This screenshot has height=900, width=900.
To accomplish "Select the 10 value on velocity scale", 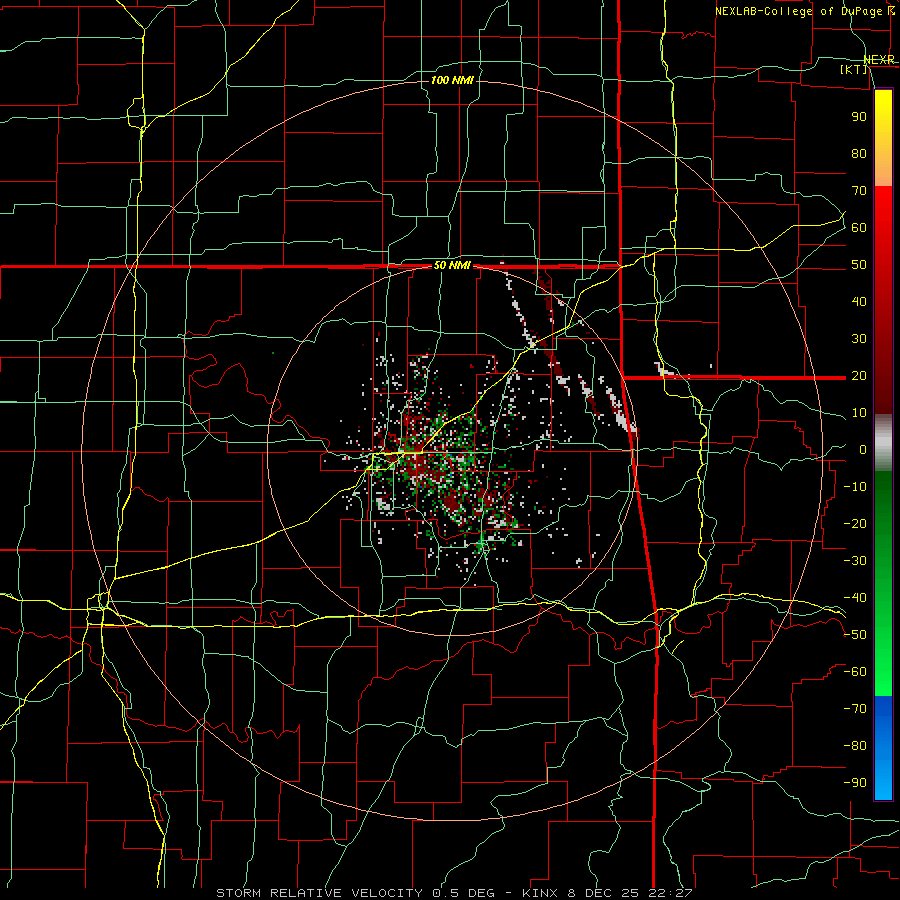I will coord(859,413).
